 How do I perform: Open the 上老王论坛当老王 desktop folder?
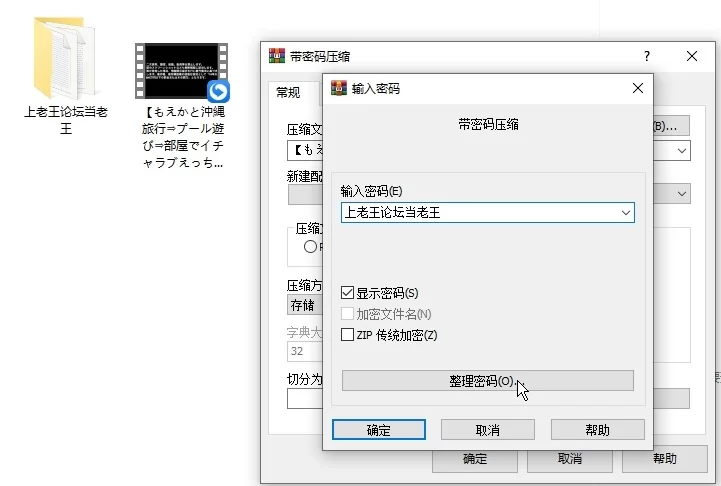[x=65, y=58]
